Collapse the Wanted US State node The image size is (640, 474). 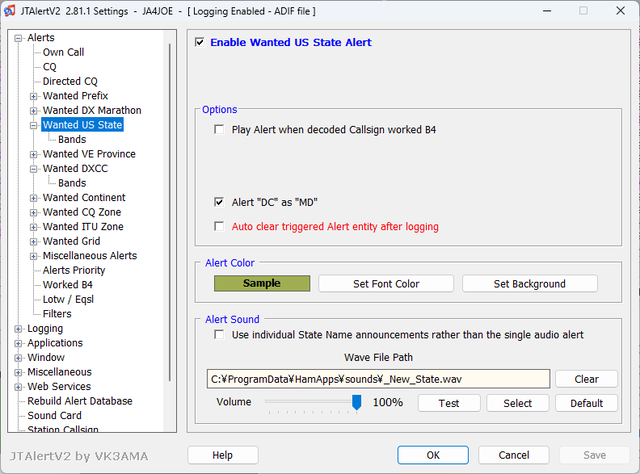[x=33, y=125]
